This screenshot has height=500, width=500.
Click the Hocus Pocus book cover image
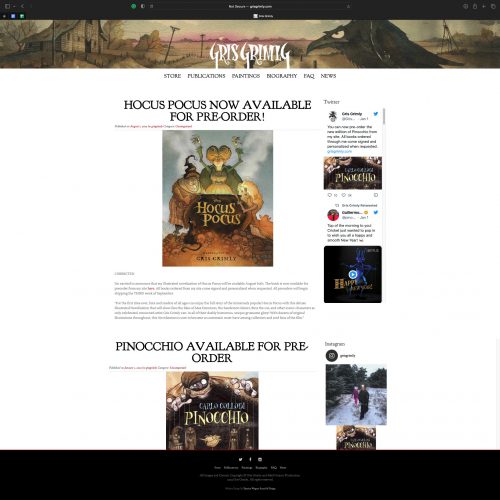point(218,198)
